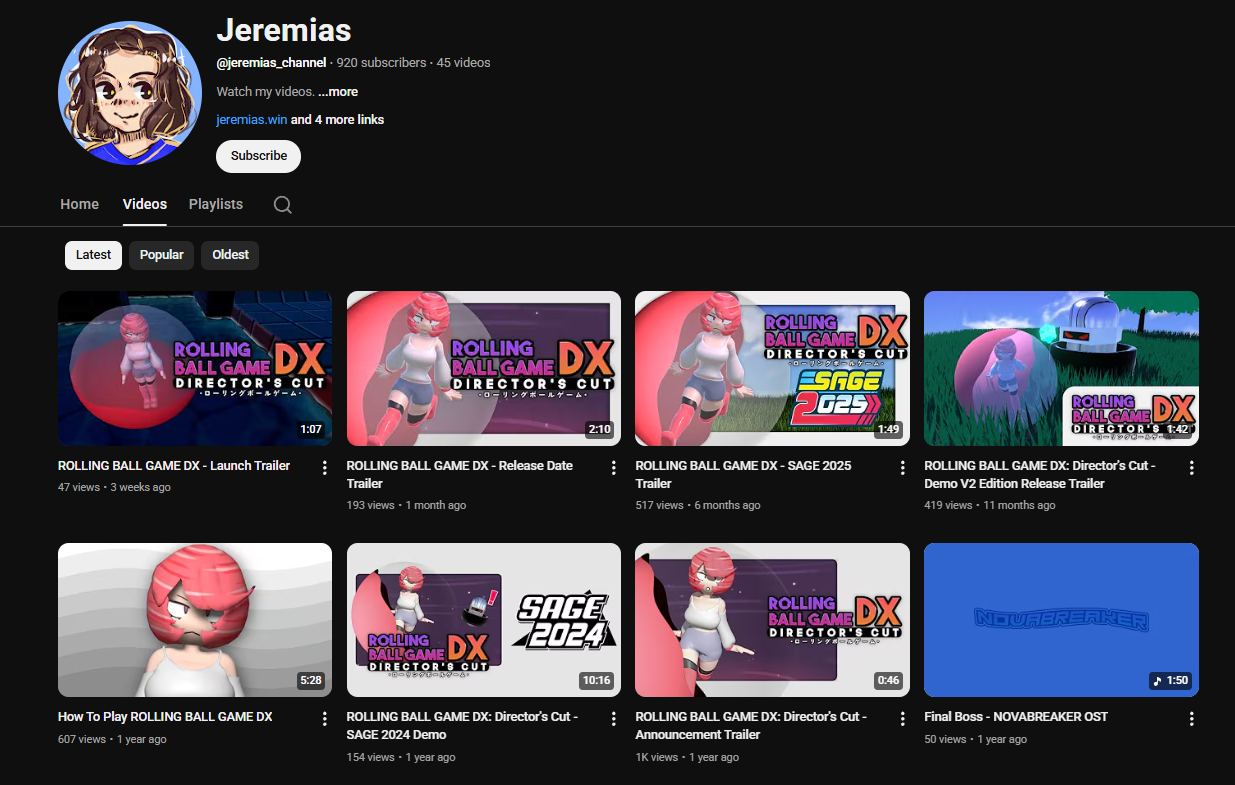Click '50 views • 1 year ago' text
The image size is (1235, 785).
tap(975, 739)
